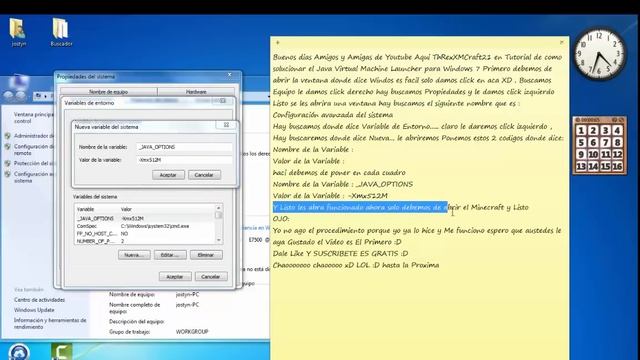640x360 pixels.
Task: Delete the sticky note with X icon
Action: [x=562, y=42]
